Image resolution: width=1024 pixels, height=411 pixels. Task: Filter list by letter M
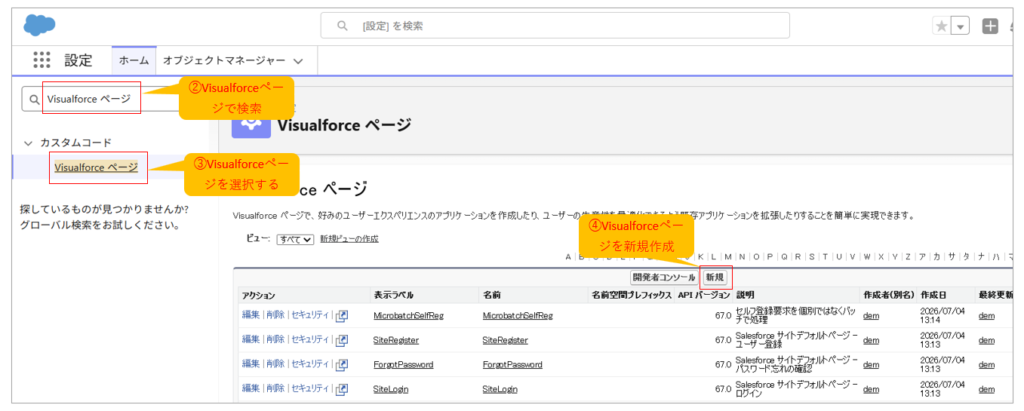point(728,257)
